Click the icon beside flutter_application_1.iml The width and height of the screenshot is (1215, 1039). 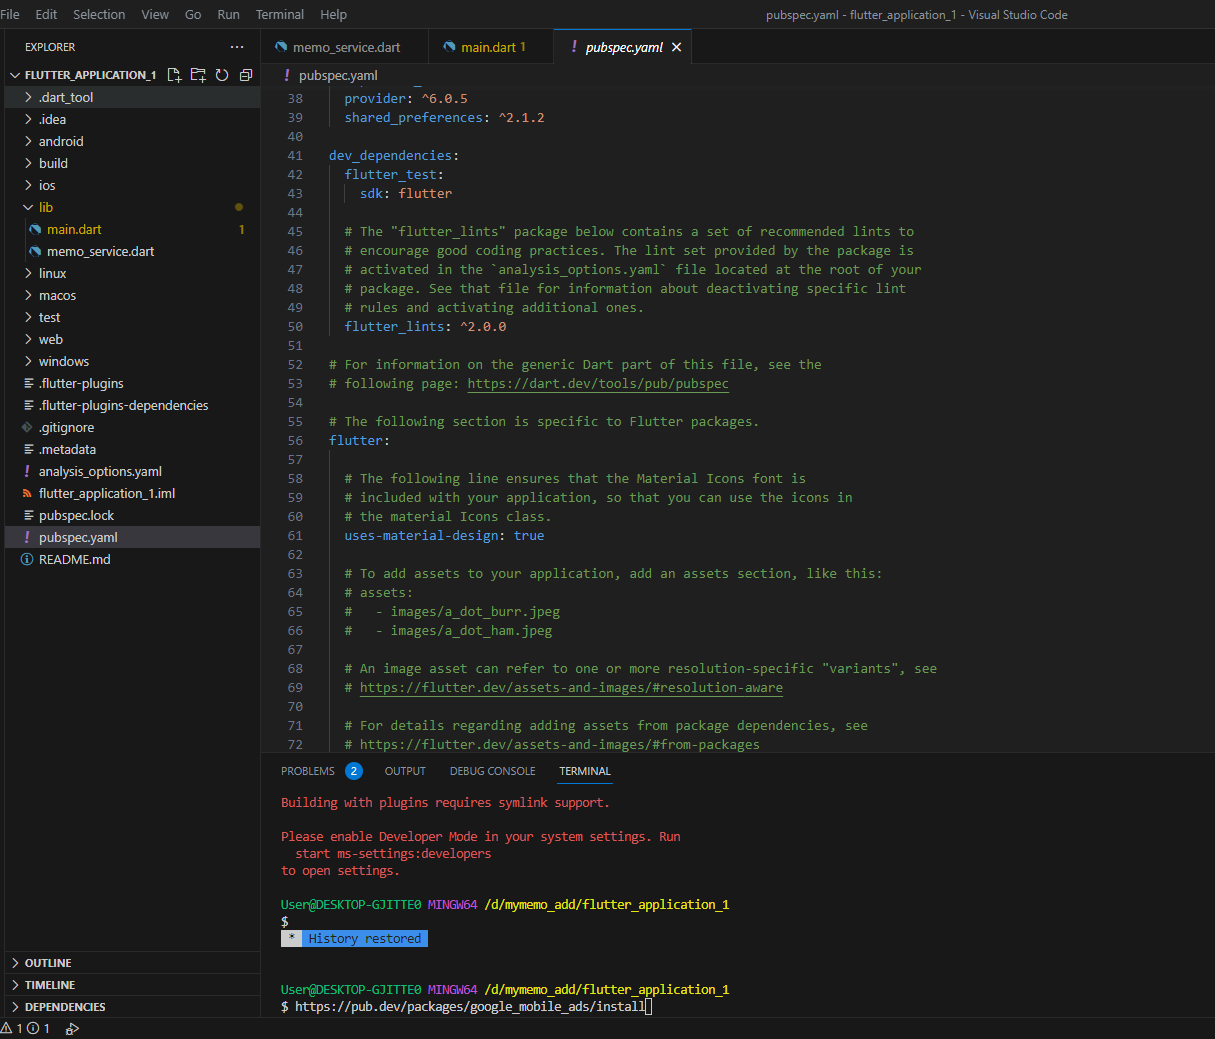27,493
